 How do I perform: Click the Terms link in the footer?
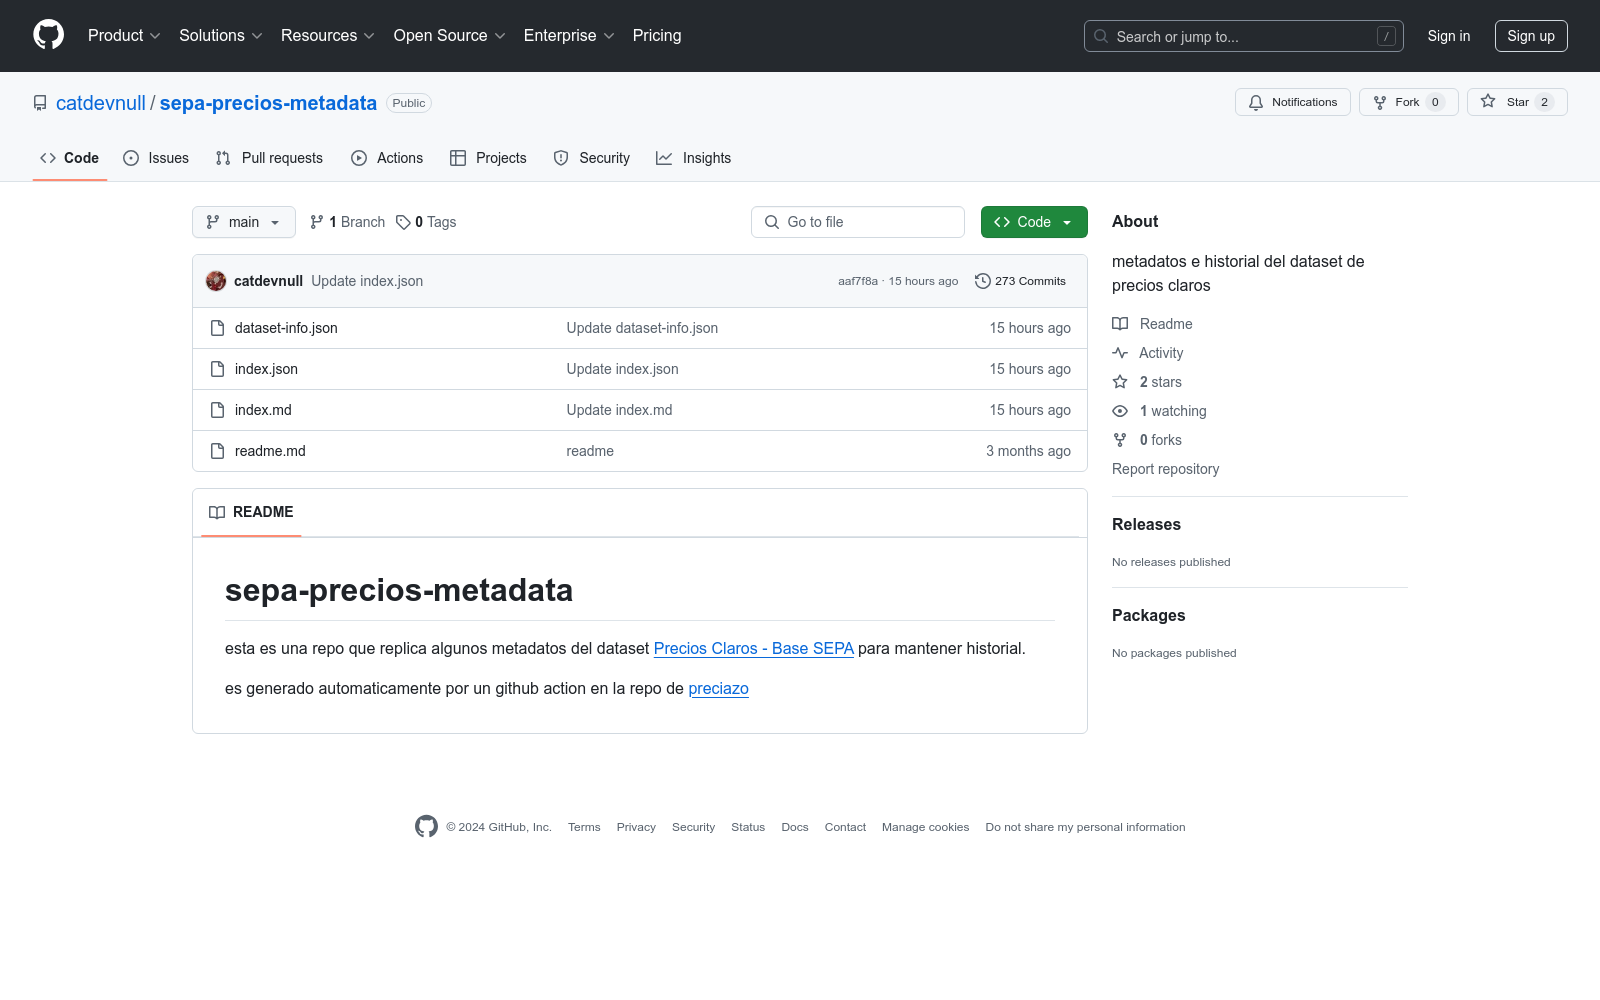pyautogui.click(x=584, y=827)
